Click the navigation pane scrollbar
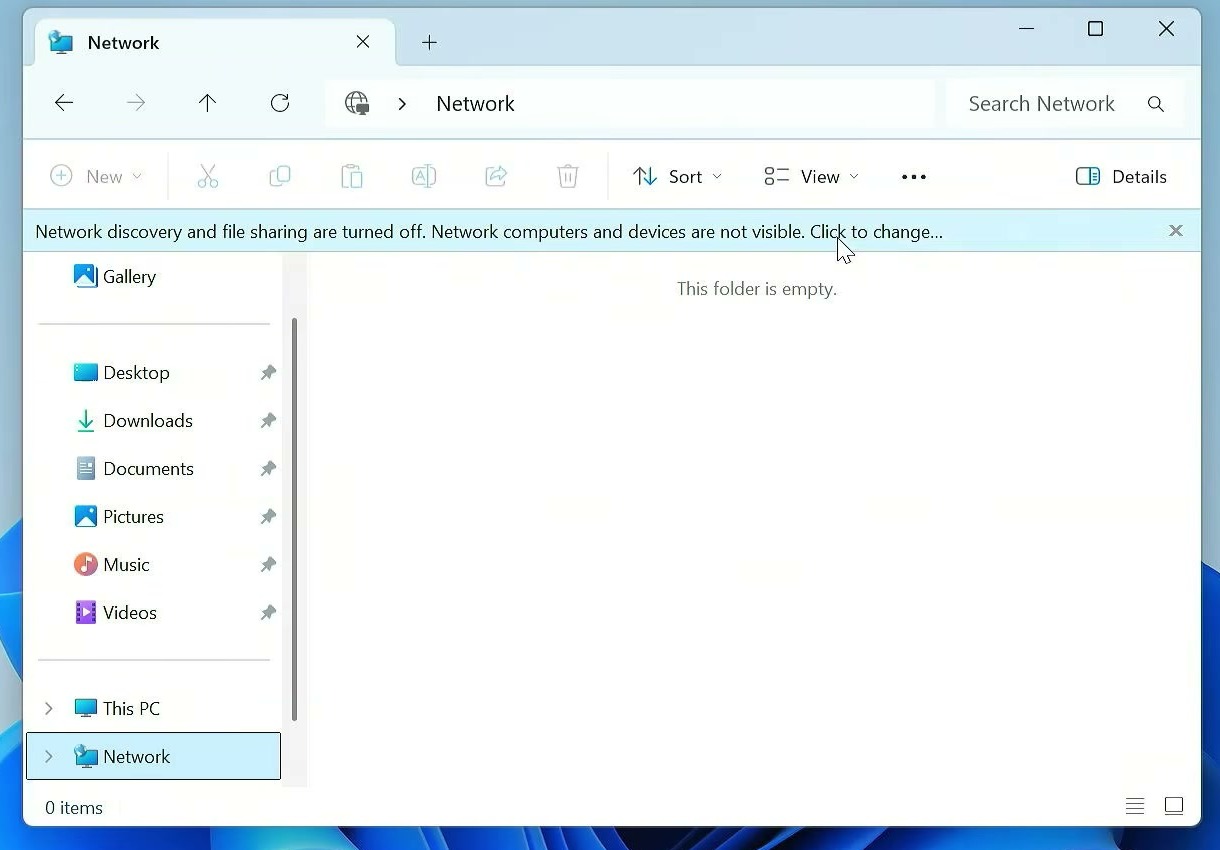The height and width of the screenshot is (850, 1220). [x=294, y=518]
